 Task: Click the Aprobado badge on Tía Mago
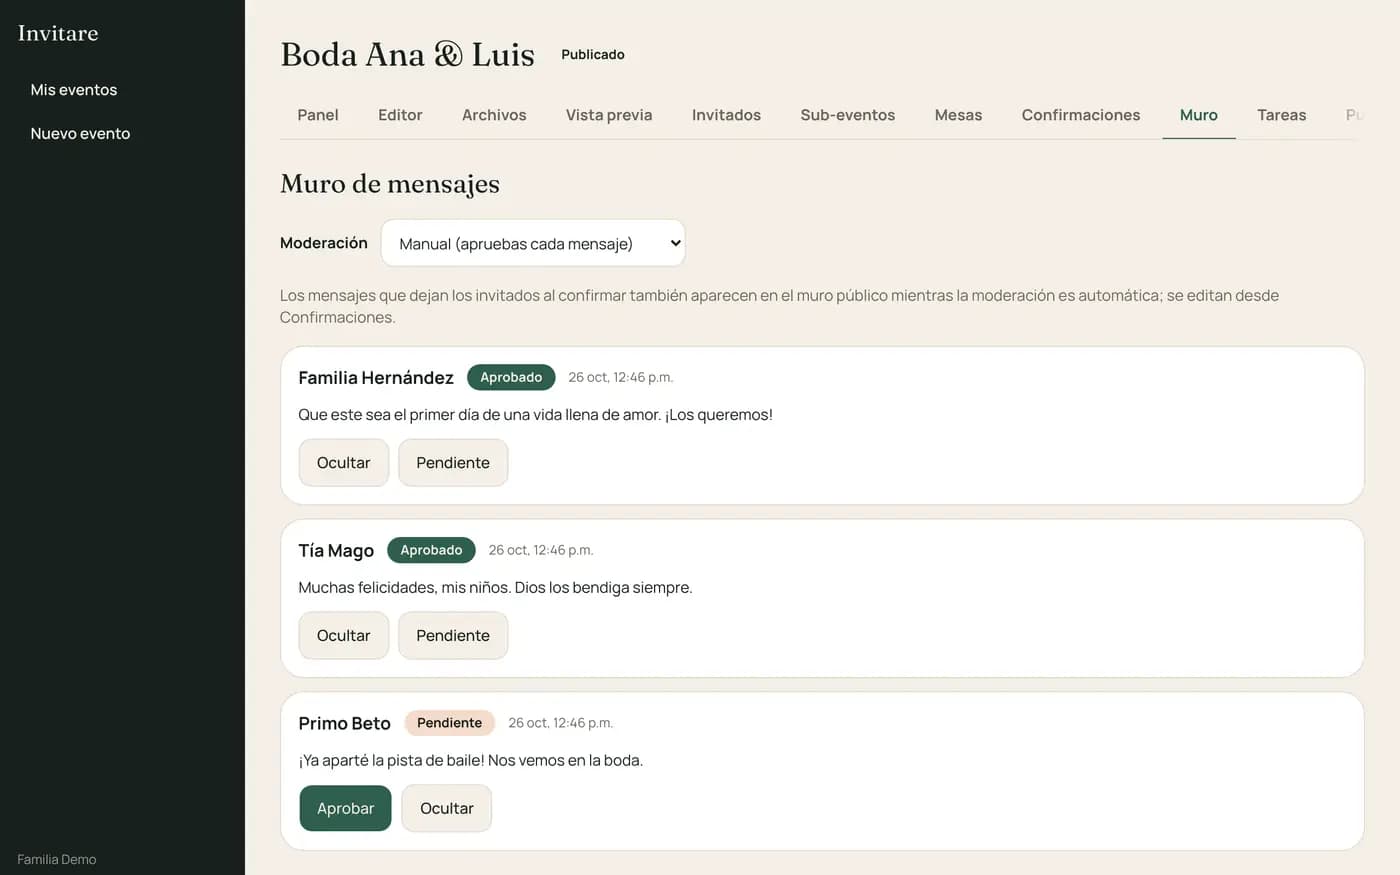coord(431,550)
